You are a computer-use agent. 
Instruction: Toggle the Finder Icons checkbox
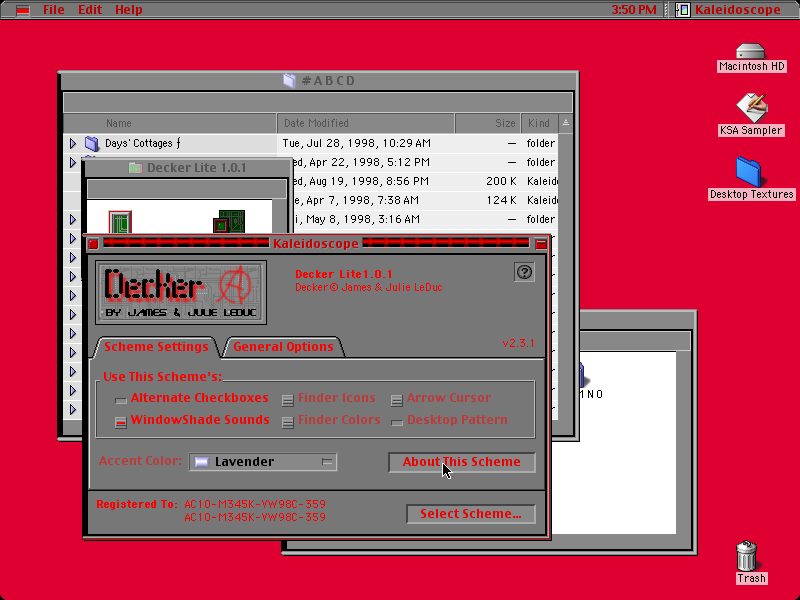(x=288, y=400)
